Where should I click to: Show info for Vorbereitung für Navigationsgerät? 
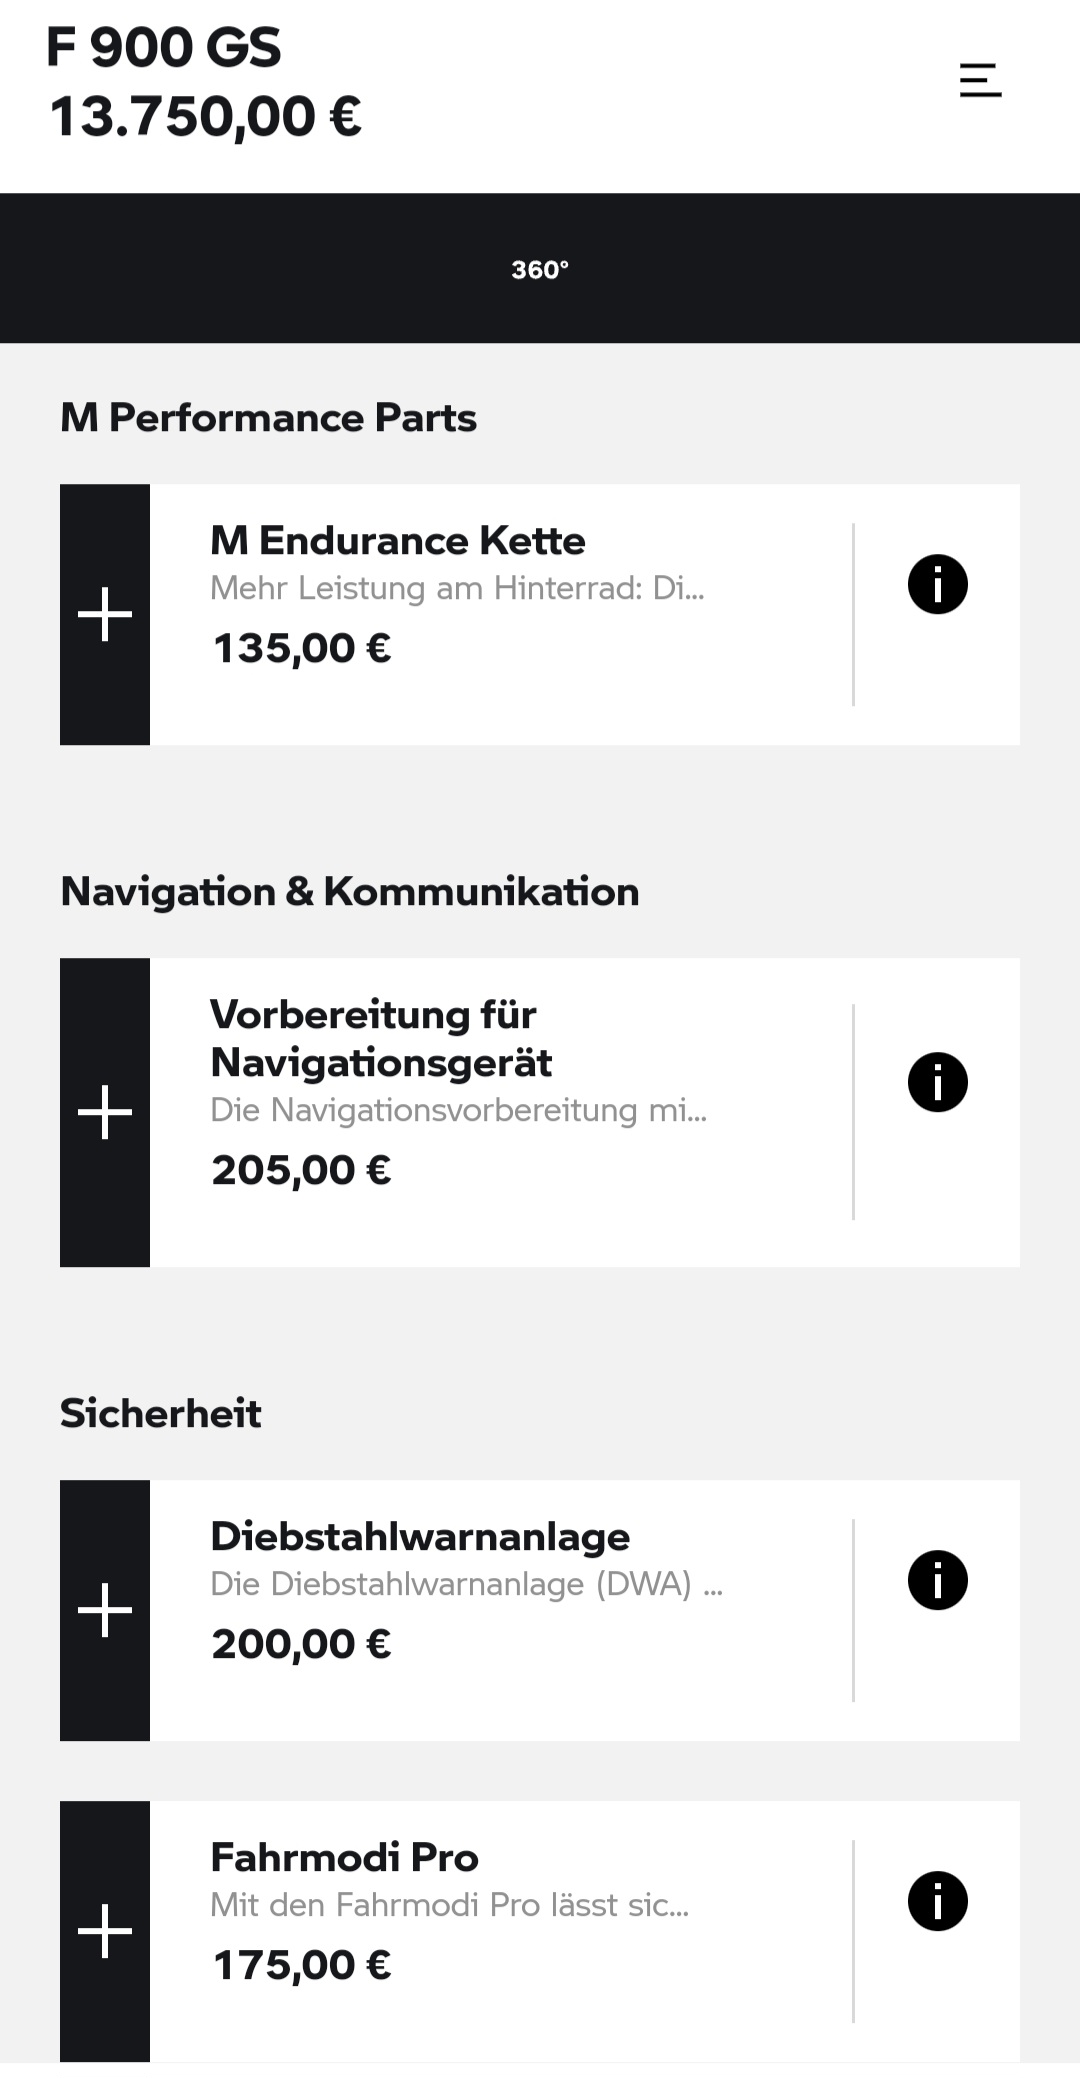coord(937,1082)
